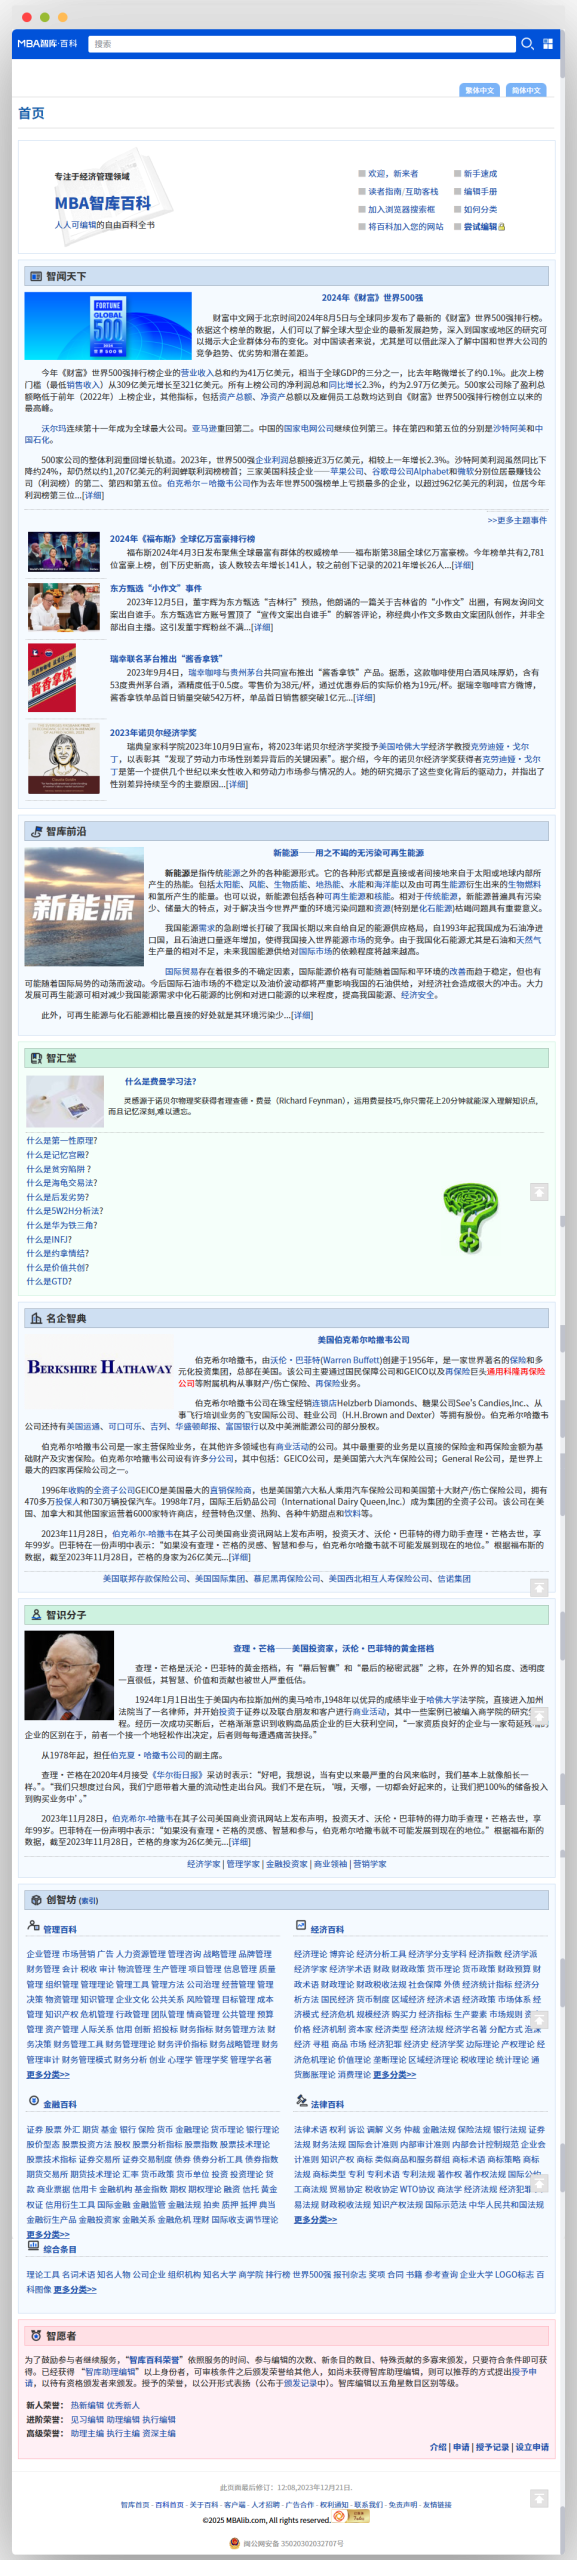
Task: Click the magnifier search icon in header
Action: click(x=527, y=44)
